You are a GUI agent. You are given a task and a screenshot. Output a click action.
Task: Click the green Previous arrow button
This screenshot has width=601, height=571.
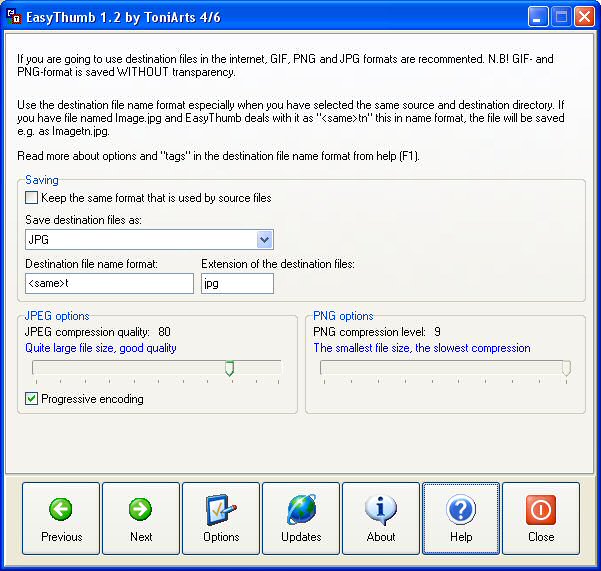coord(61,518)
